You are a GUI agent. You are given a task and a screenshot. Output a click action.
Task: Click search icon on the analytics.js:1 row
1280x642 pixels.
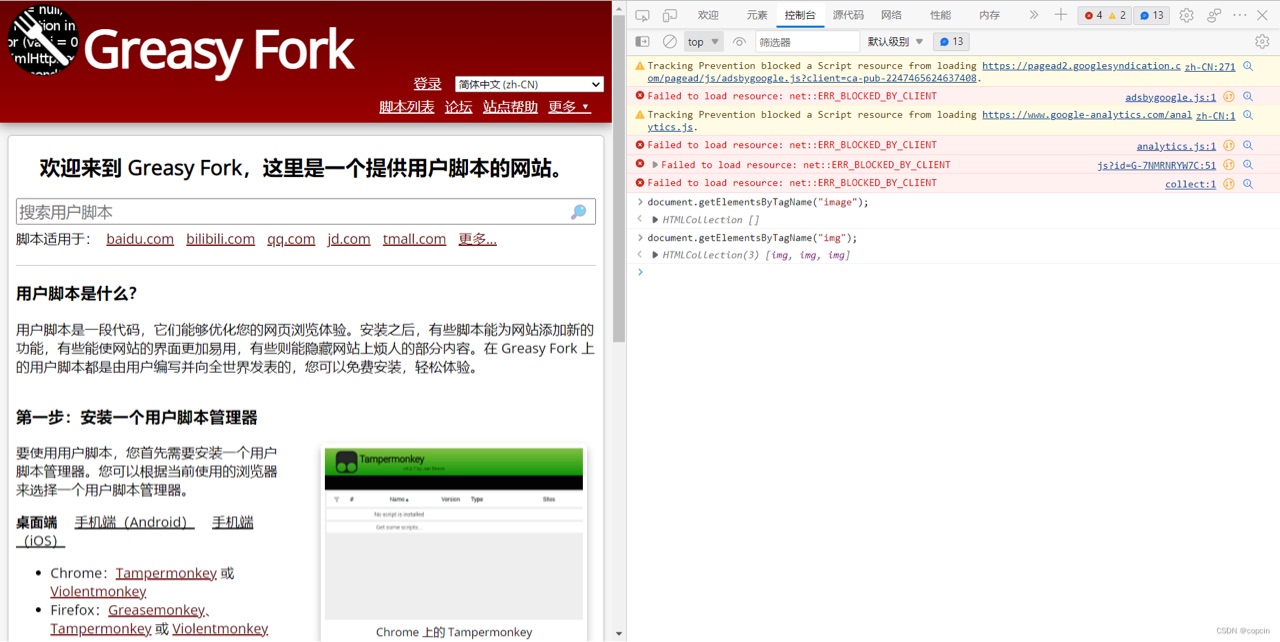(1248, 146)
